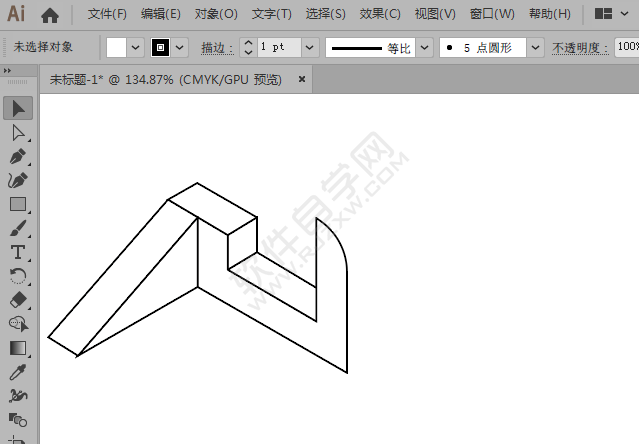This screenshot has width=639, height=444.
Task: Select the Eraser tool
Action: coord(18,300)
